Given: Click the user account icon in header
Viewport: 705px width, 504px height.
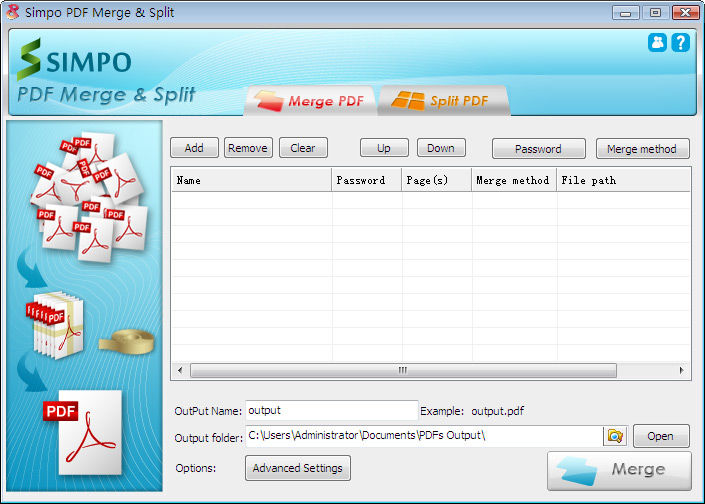Looking at the screenshot, I should tap(658, 43).
